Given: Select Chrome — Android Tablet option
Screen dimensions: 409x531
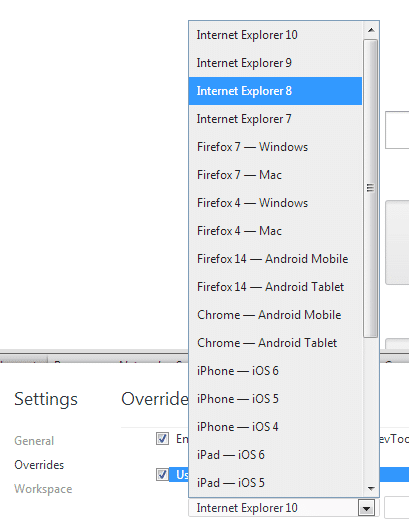Looking at the screenshot, I should coord(275,343).
